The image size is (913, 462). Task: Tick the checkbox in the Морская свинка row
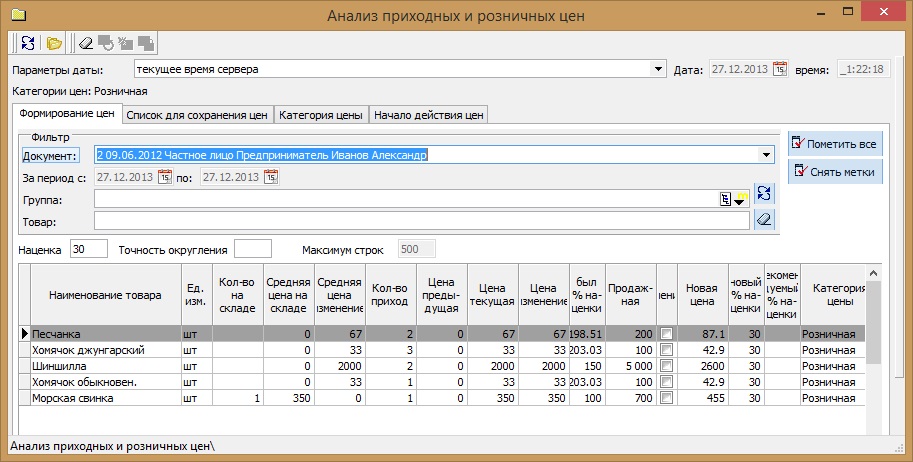click(667, 398)
